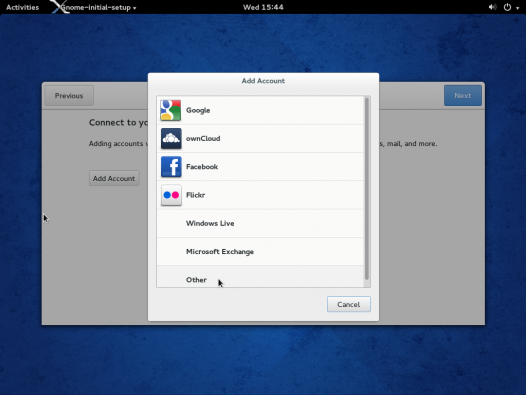Click the Facebook logo icon

(x=171, y=166)
